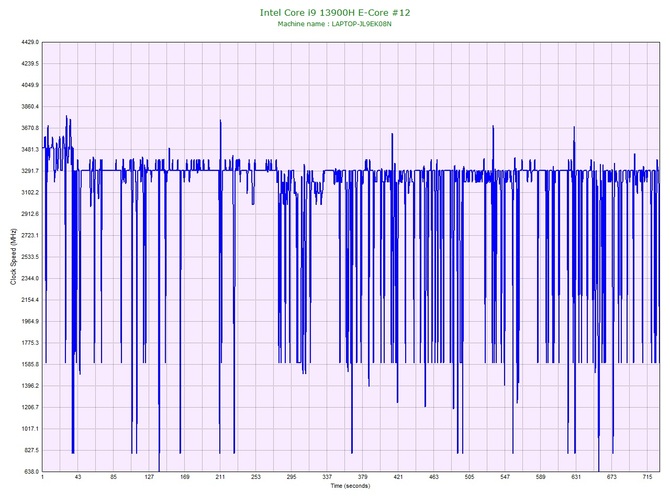Click the y-axis value 638.0
The width and height of the screenshot is (670, 503).
31,471
